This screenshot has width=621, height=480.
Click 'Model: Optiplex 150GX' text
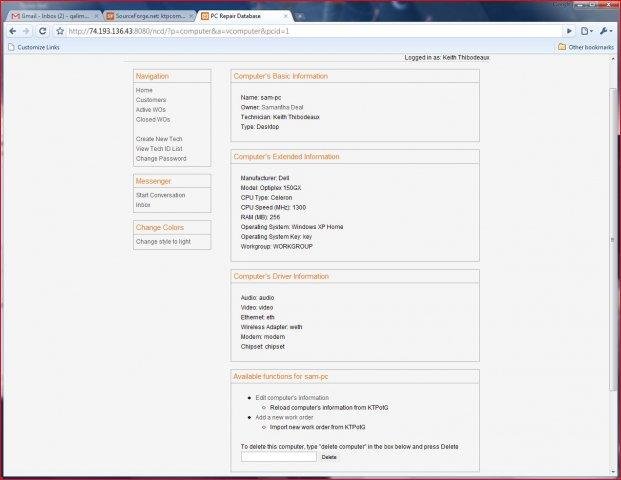coord(271,188)
